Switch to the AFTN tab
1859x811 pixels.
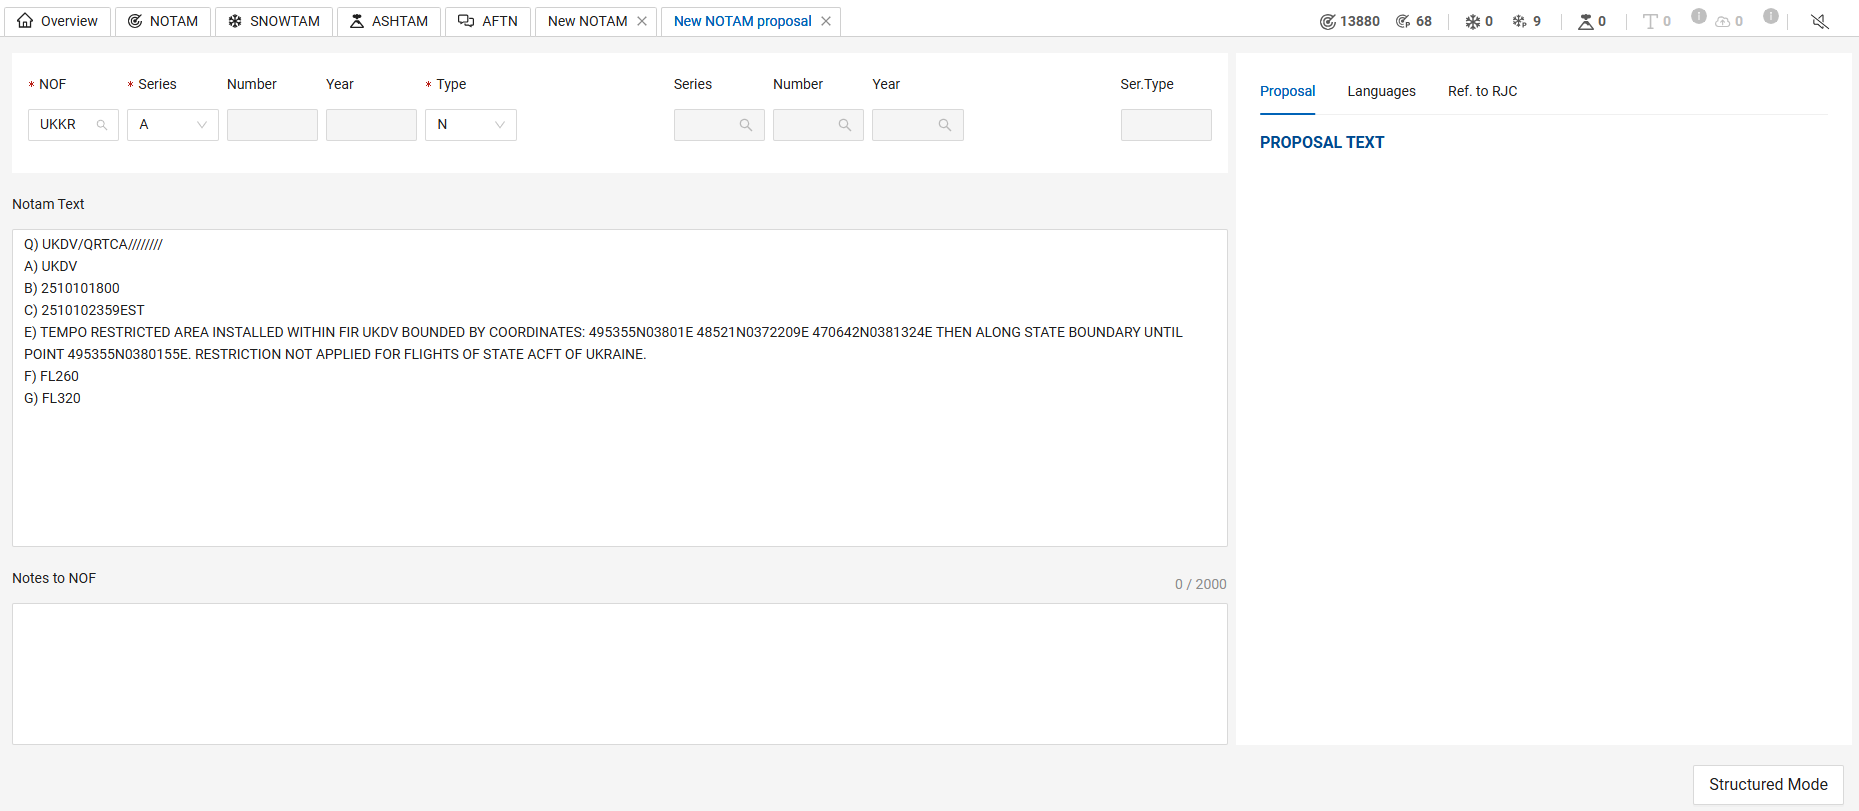click(488, 21)
